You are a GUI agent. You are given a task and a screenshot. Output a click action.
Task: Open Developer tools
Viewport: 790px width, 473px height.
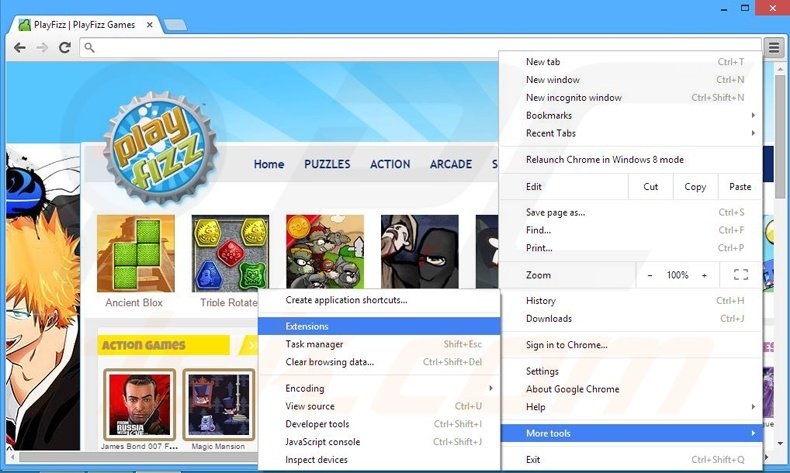379,424
